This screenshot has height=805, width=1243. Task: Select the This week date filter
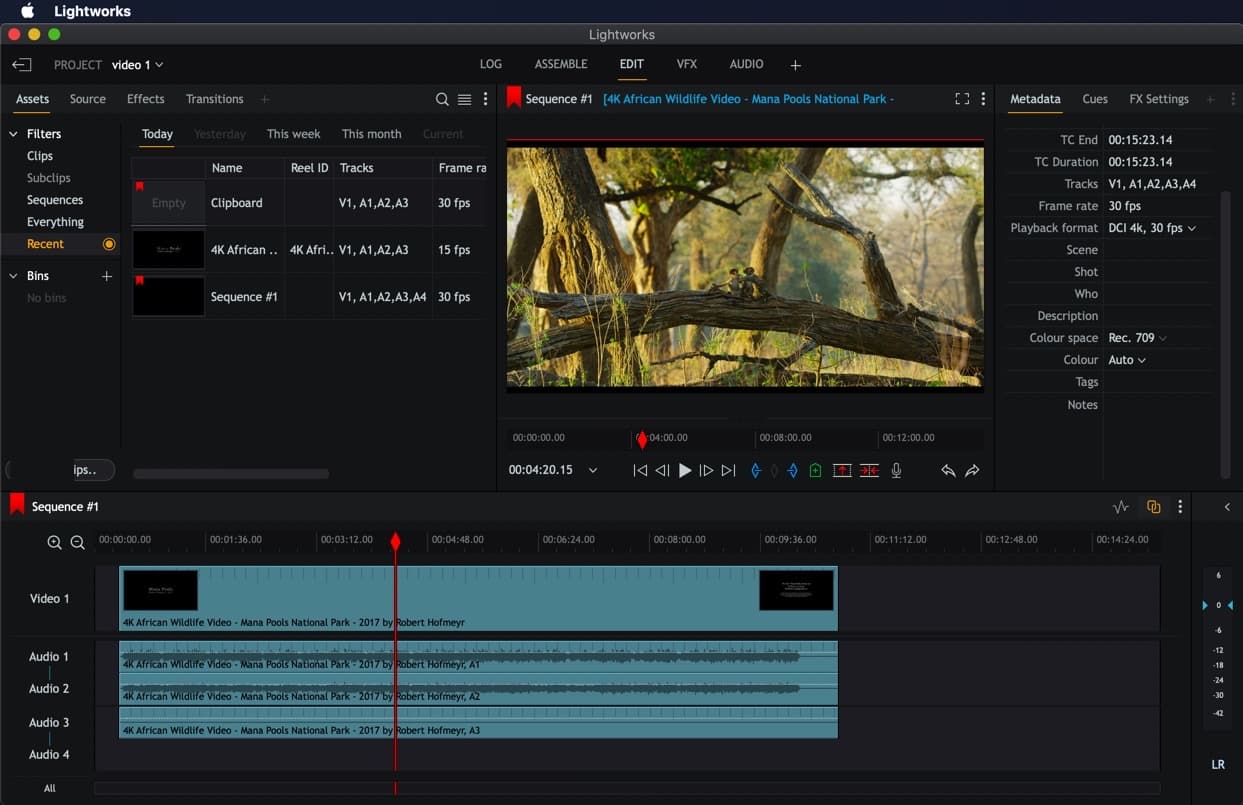point(293,134)
